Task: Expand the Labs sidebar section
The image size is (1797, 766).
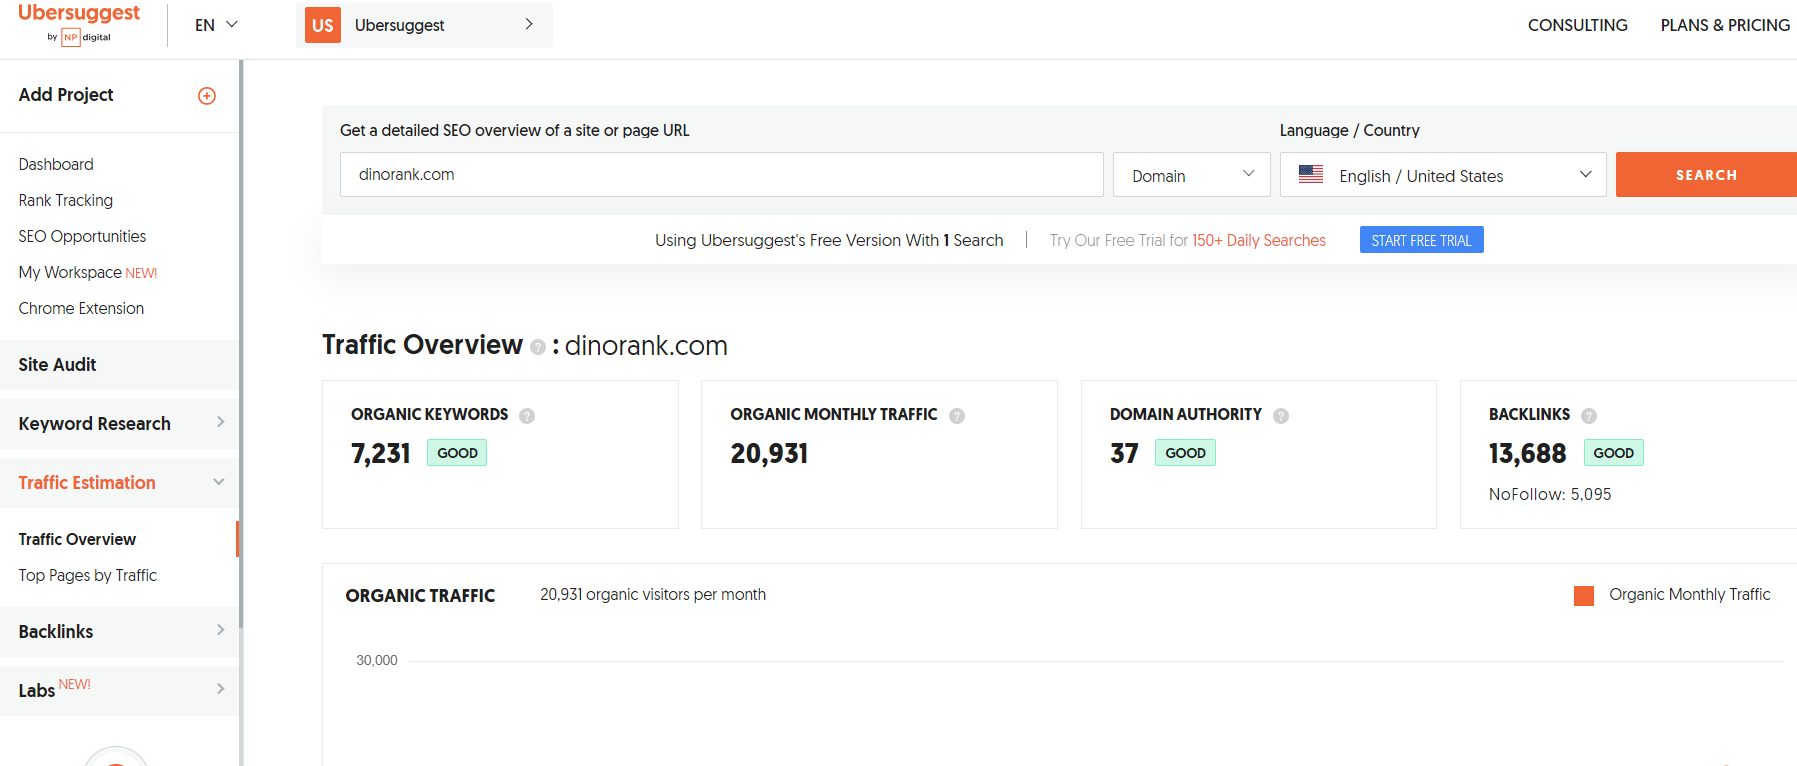Action: (120, 690)
